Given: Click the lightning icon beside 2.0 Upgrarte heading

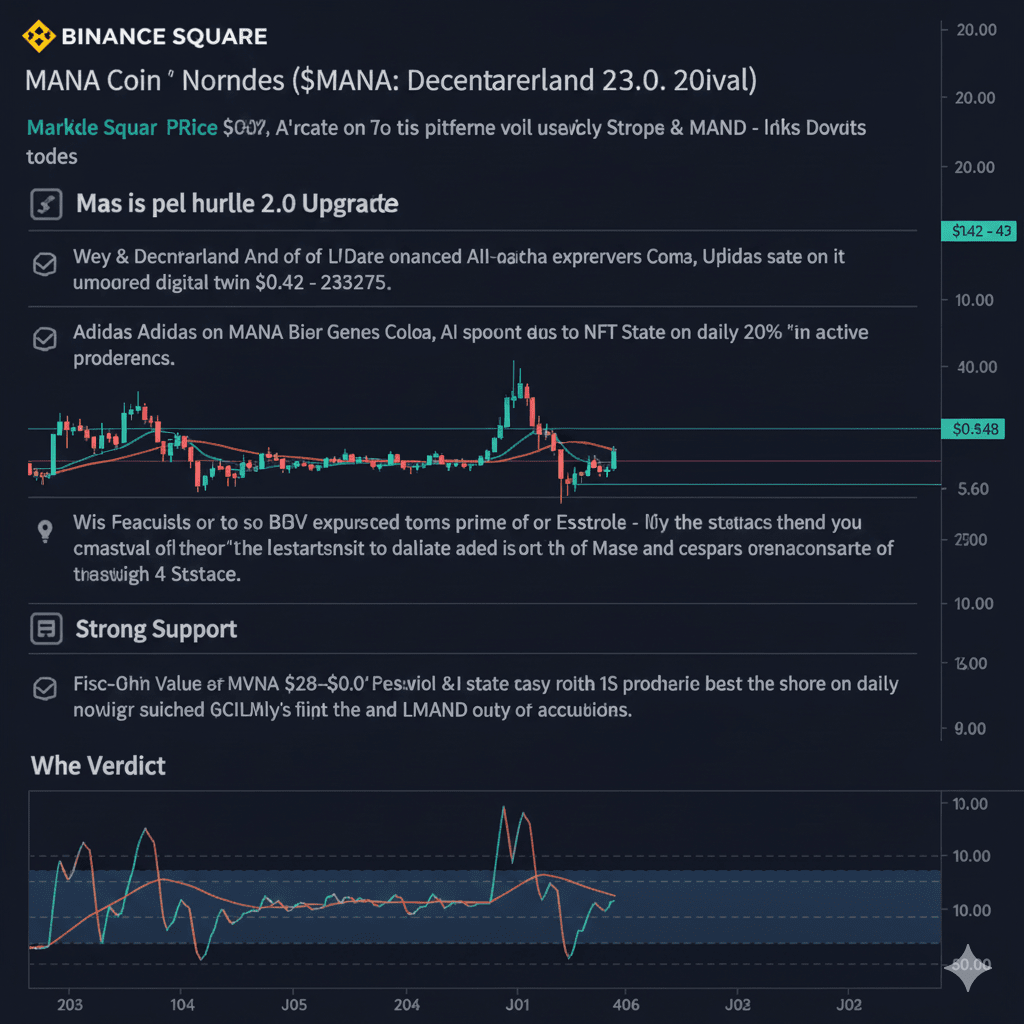Looking at the screenshot, I should [45, 204].
